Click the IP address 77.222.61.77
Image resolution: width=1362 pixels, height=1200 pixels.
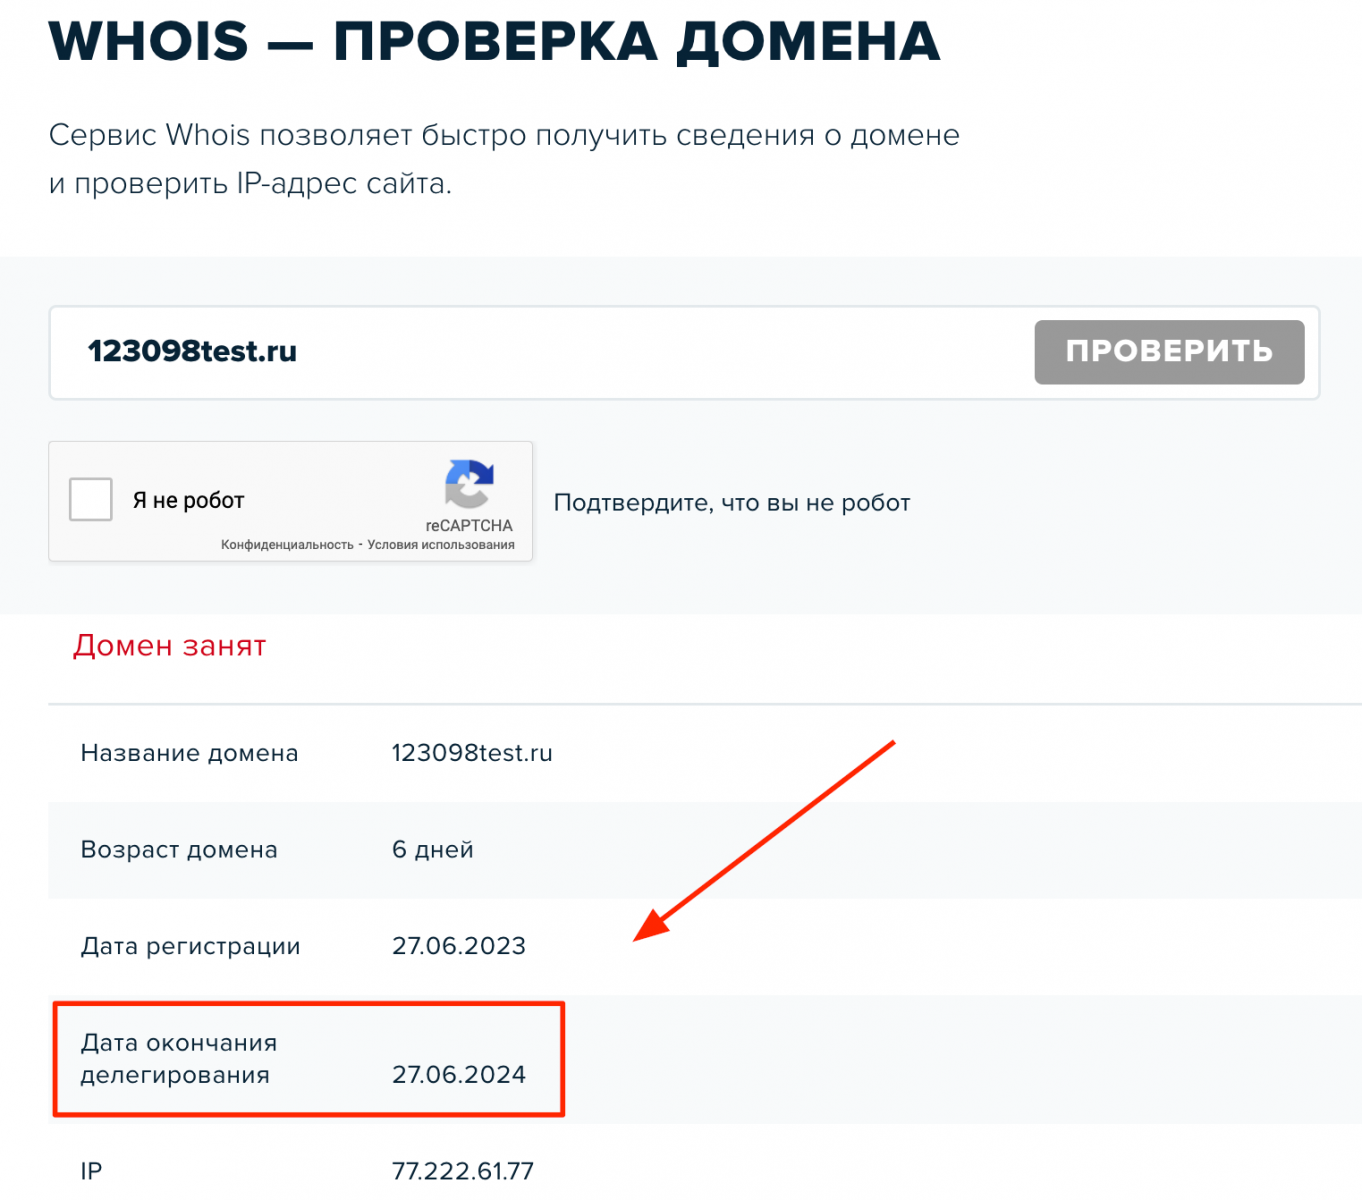(x=462, y=1171)
